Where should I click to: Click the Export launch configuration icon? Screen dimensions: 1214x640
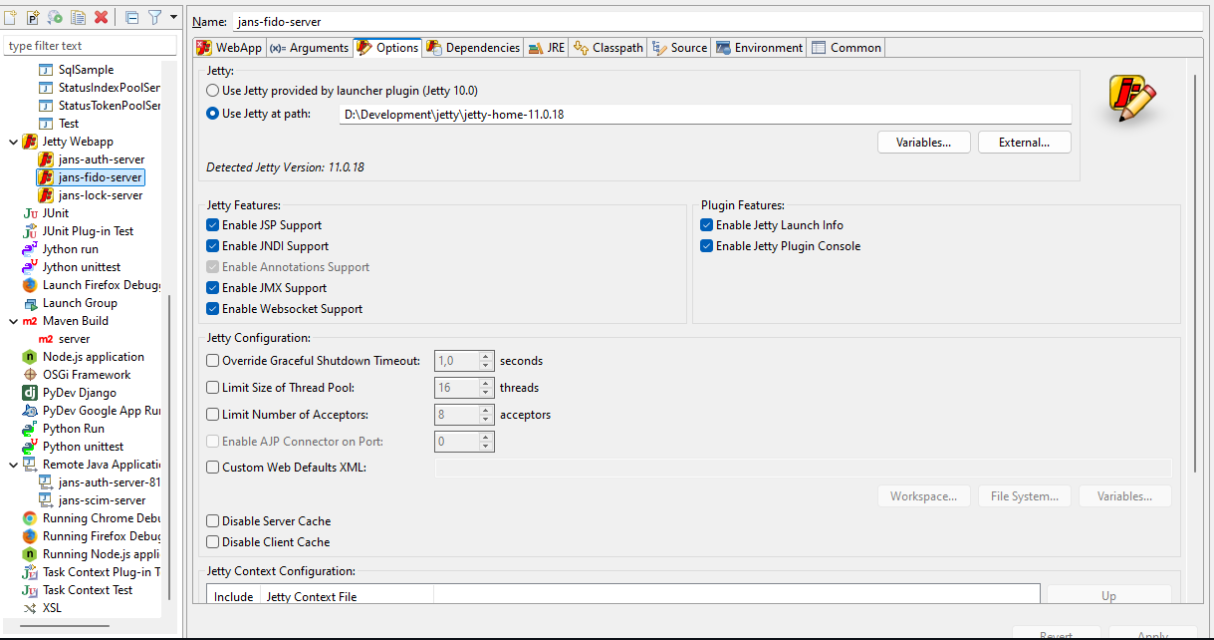[x=55, y=17]
